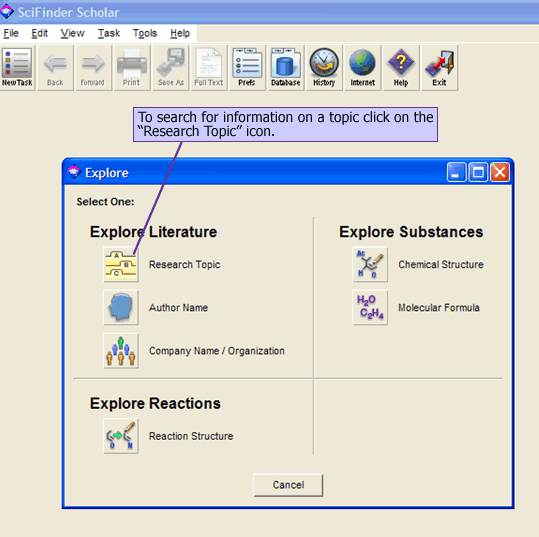Click the New Task toolbar icon

point(17,68)
